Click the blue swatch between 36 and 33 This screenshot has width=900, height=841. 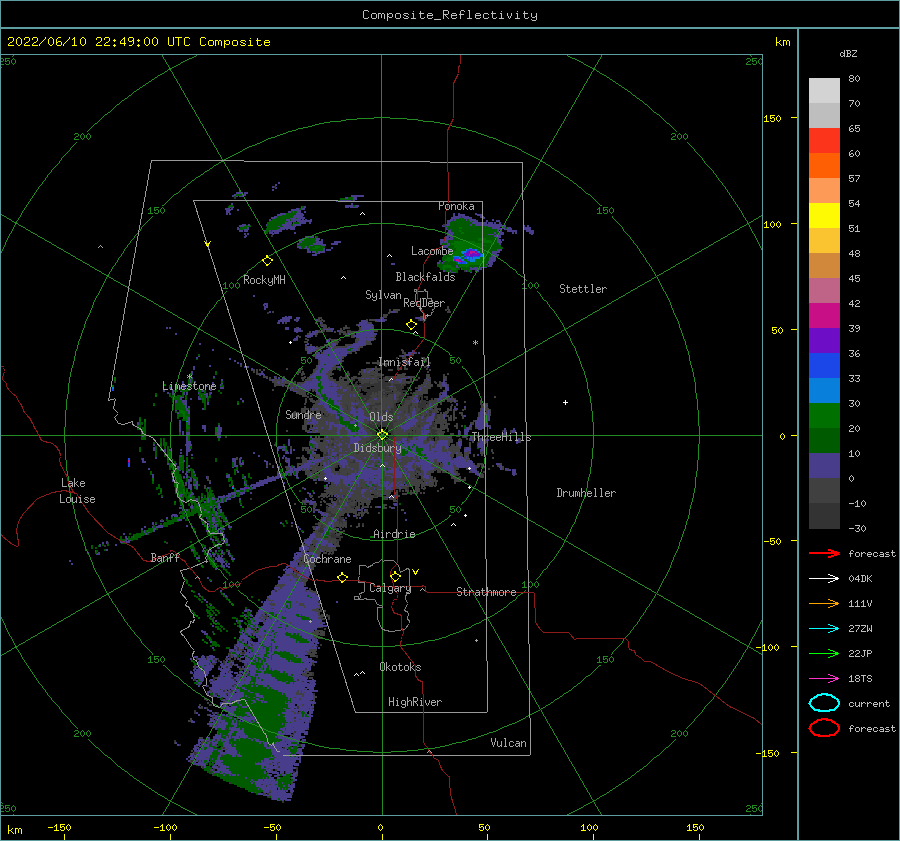point(824,366)
